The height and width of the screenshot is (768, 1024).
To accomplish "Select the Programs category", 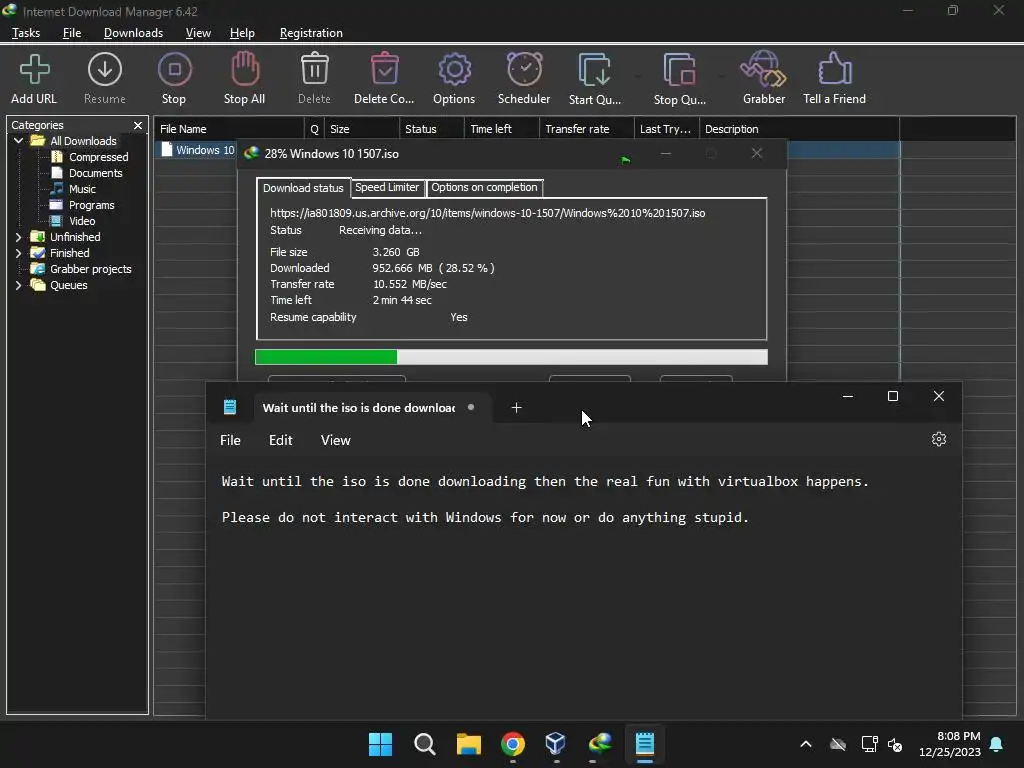I will (84, 205).
